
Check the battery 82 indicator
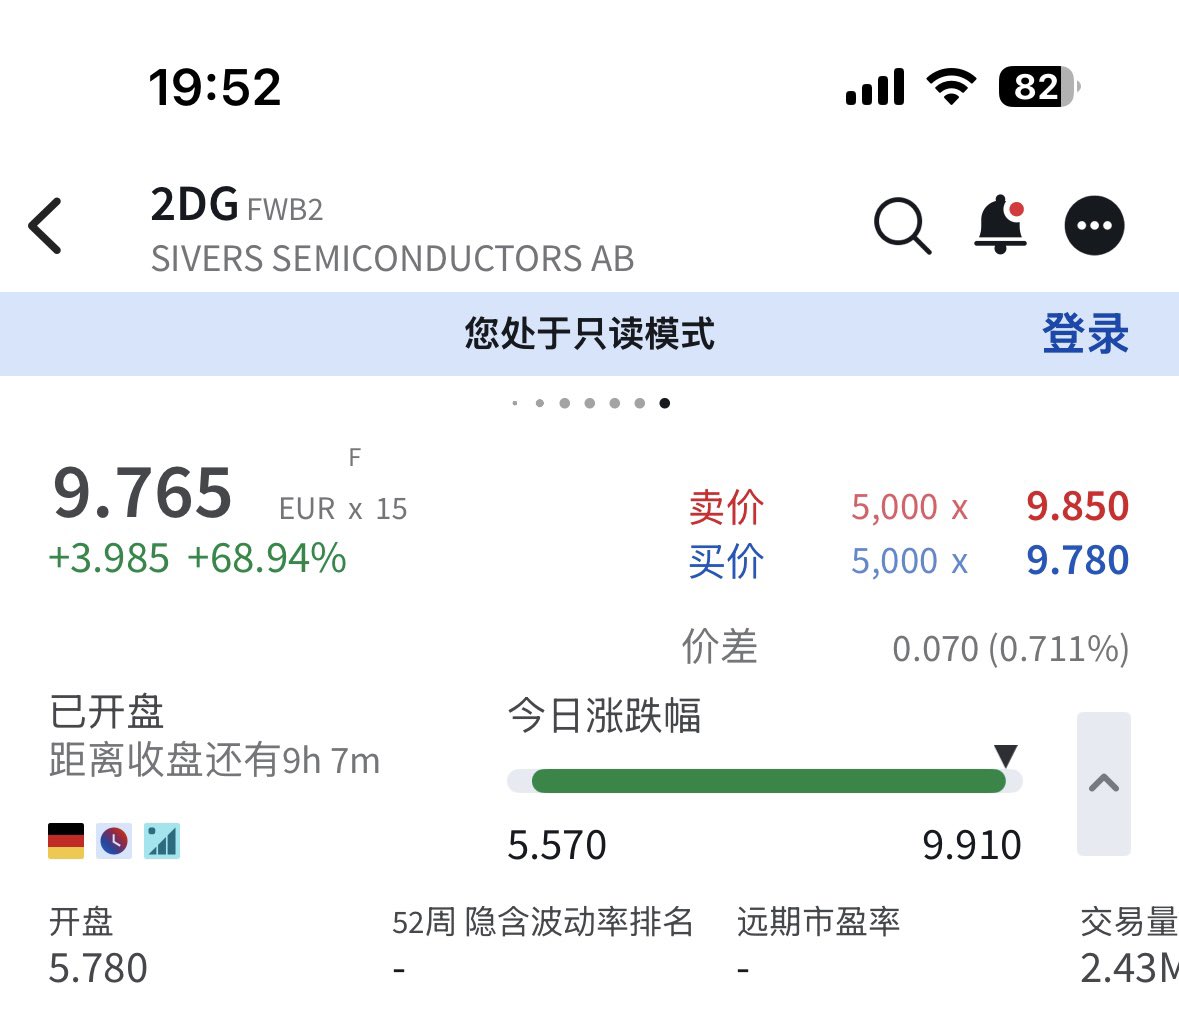tap(1039, 86)
